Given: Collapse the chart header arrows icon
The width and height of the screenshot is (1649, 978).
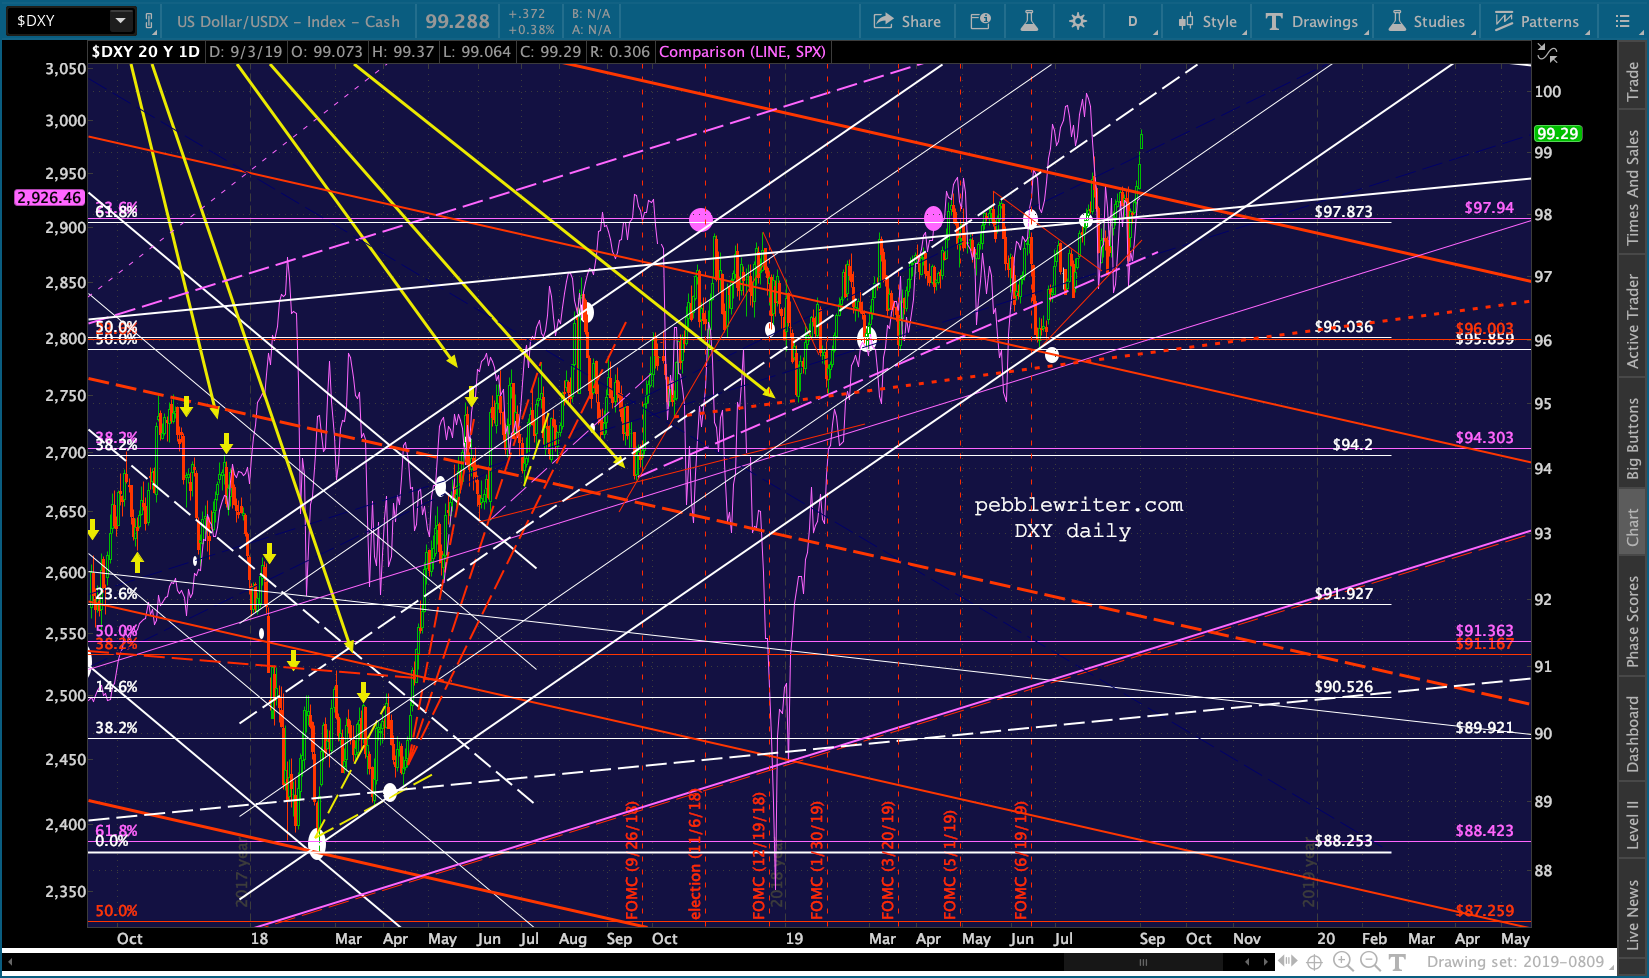Looking at the screenshot, I should coord(1547,53).
